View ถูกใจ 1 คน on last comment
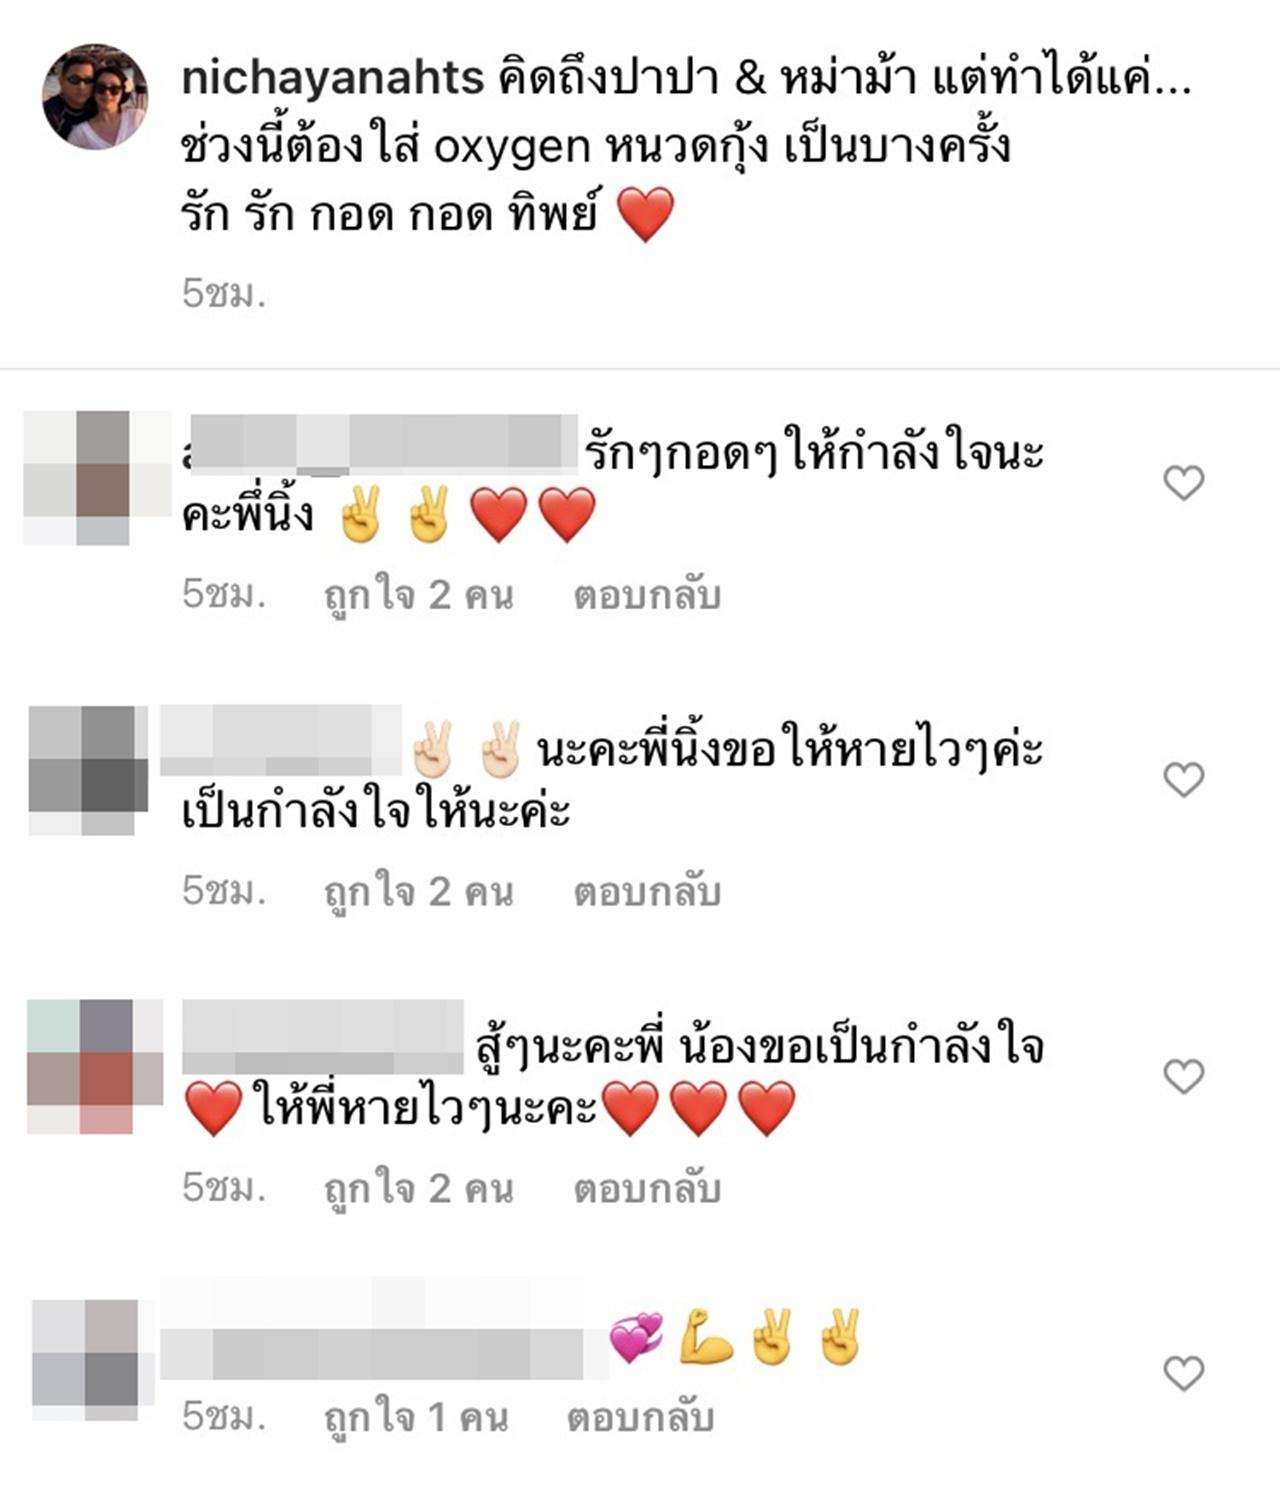The image size is (1280, 1510). (416, 1417)
